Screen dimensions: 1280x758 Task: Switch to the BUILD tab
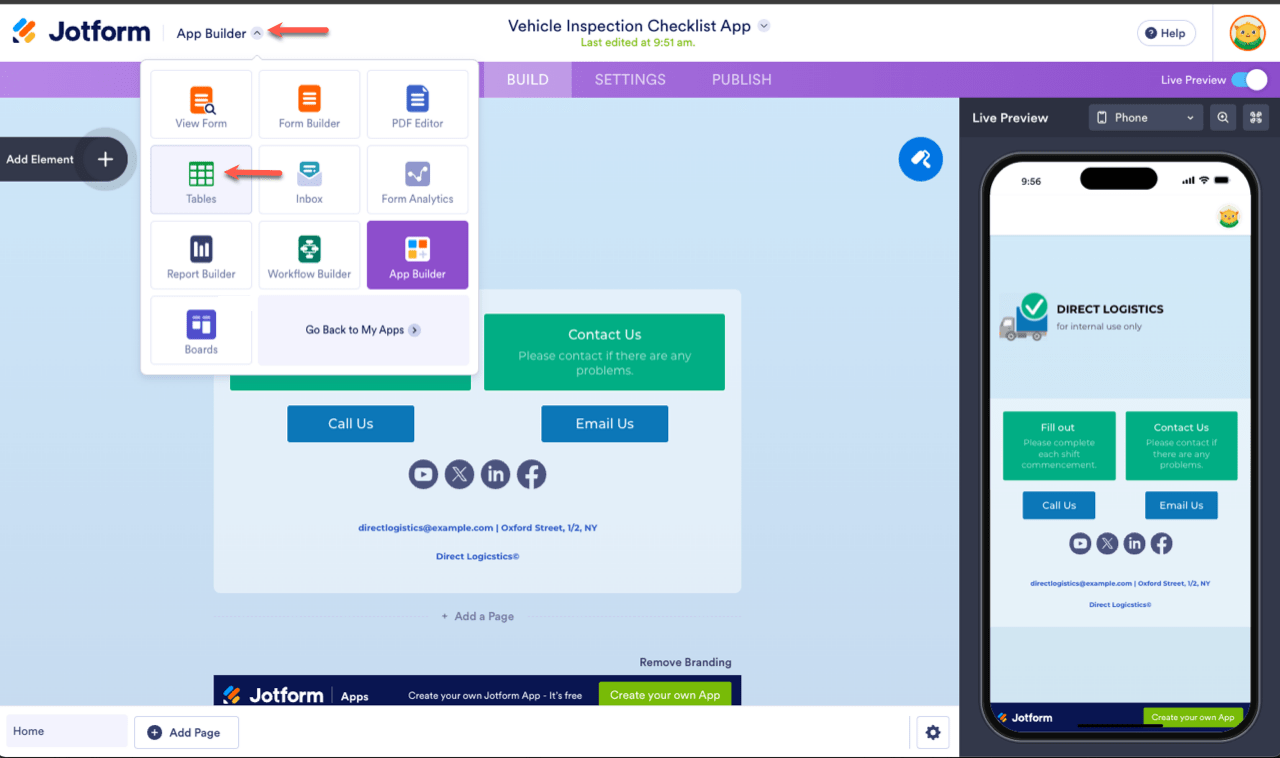[x=528, y=80]
